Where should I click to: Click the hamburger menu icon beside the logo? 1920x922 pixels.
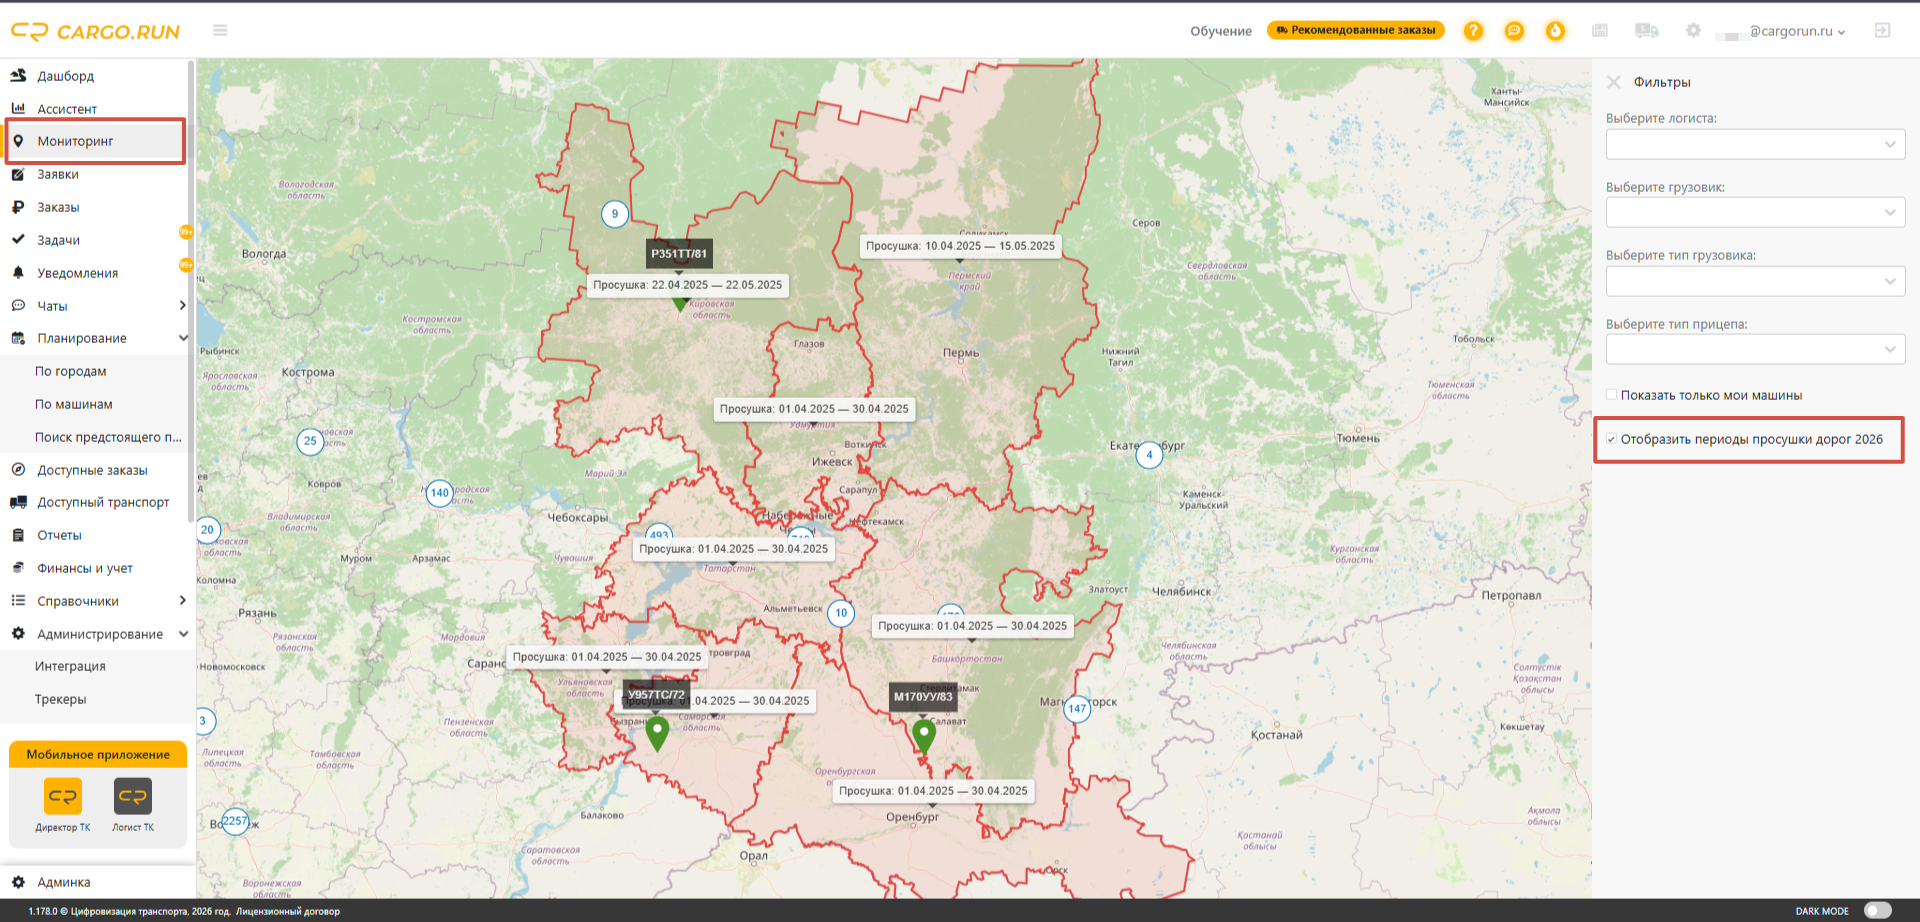220,31
